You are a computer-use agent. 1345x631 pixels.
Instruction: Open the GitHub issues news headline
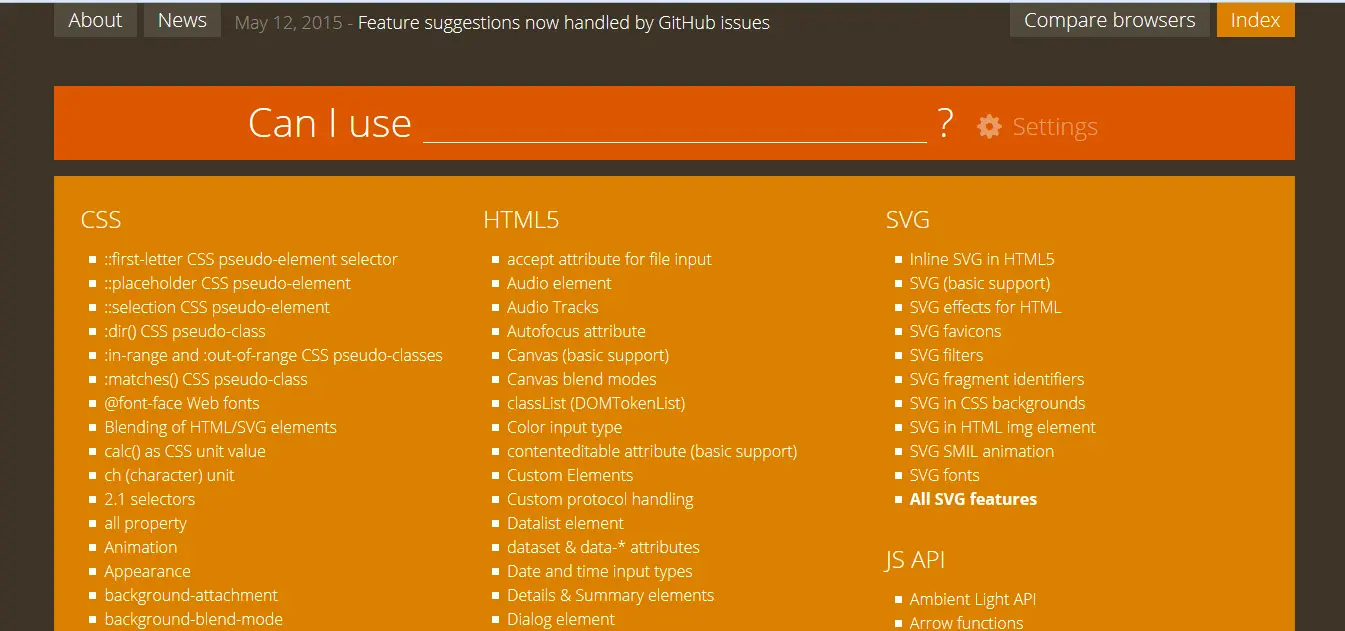coord(564,22)
